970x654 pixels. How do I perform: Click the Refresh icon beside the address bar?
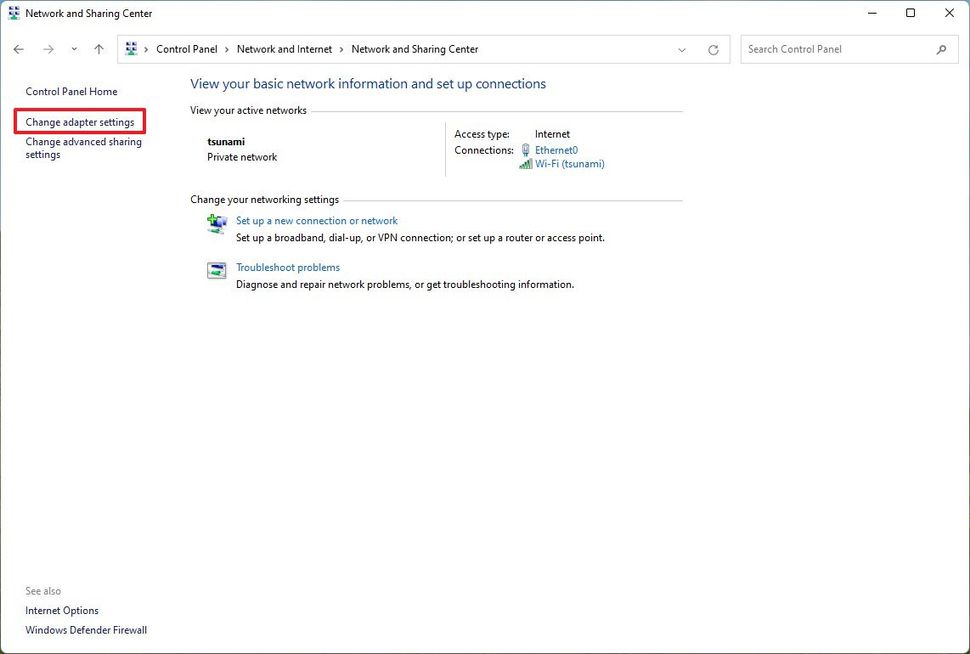pyautogui.click(x=713, y=48)
